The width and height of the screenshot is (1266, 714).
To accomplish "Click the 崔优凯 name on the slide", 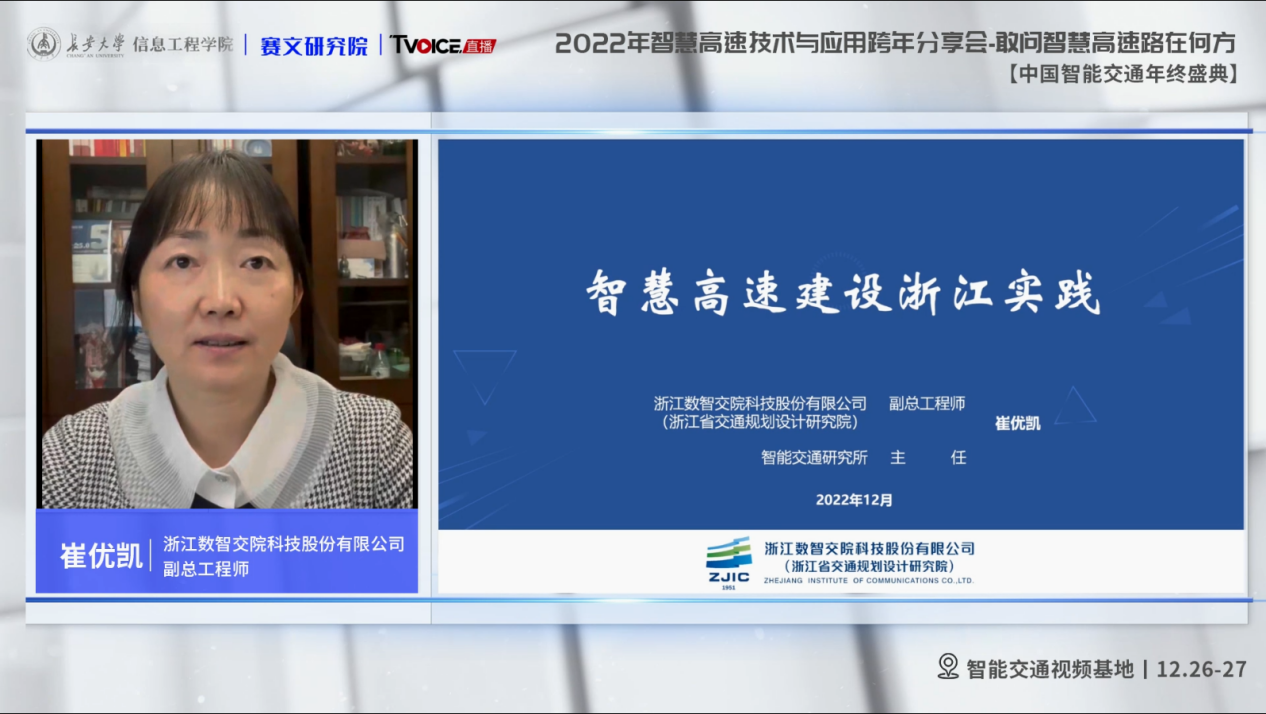I will point(1017,423).
